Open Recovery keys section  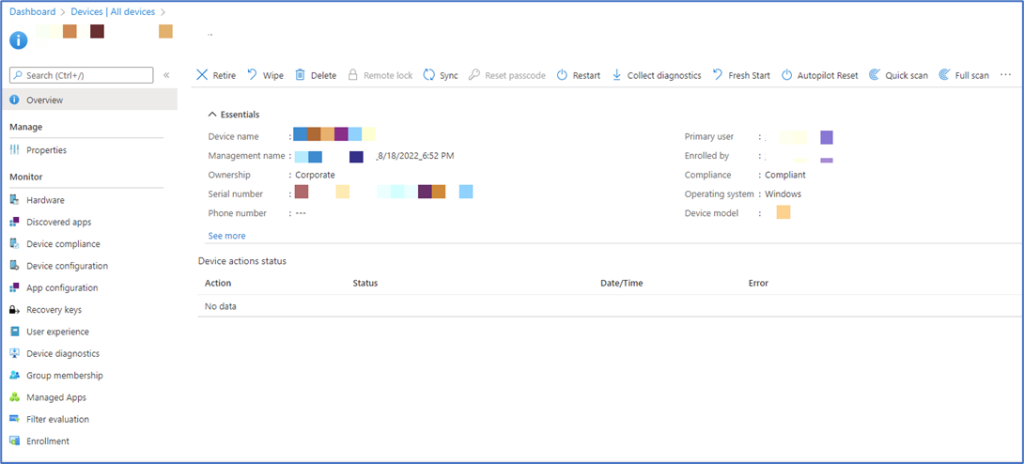click(46, 310)
